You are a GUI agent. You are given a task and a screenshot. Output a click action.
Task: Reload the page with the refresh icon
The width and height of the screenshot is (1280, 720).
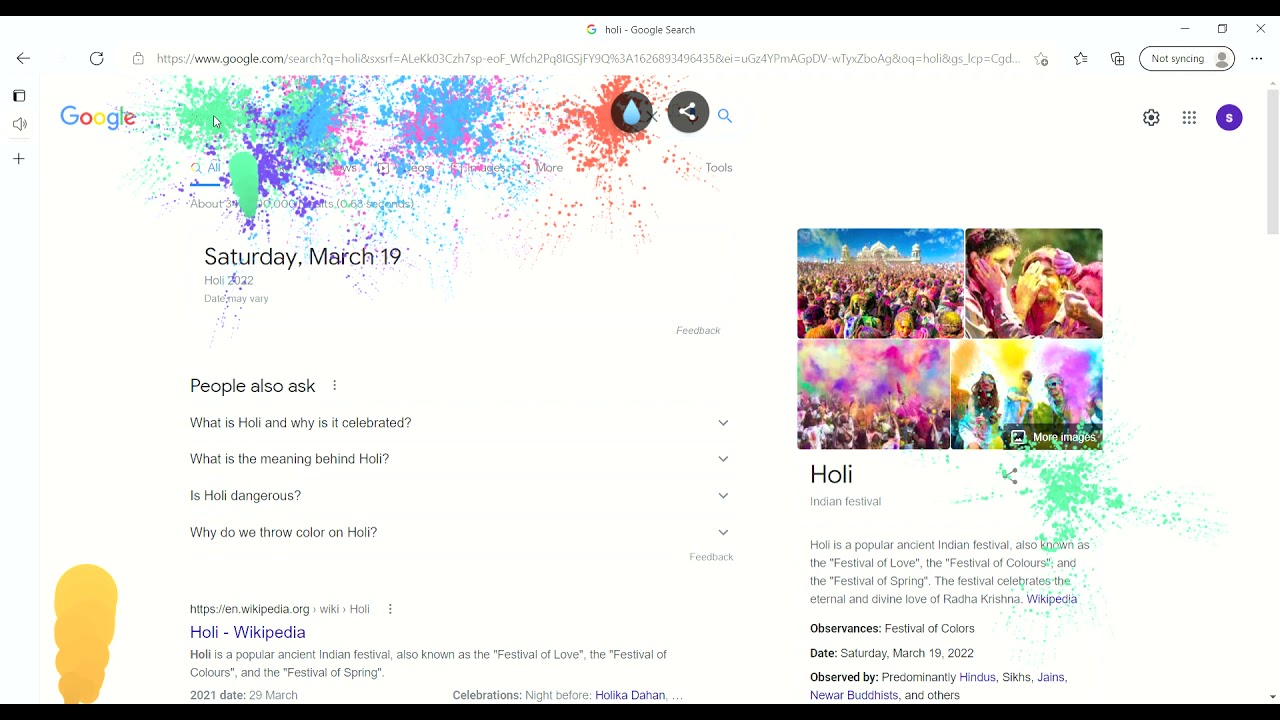pyautogui.click(x=97, y=59)
